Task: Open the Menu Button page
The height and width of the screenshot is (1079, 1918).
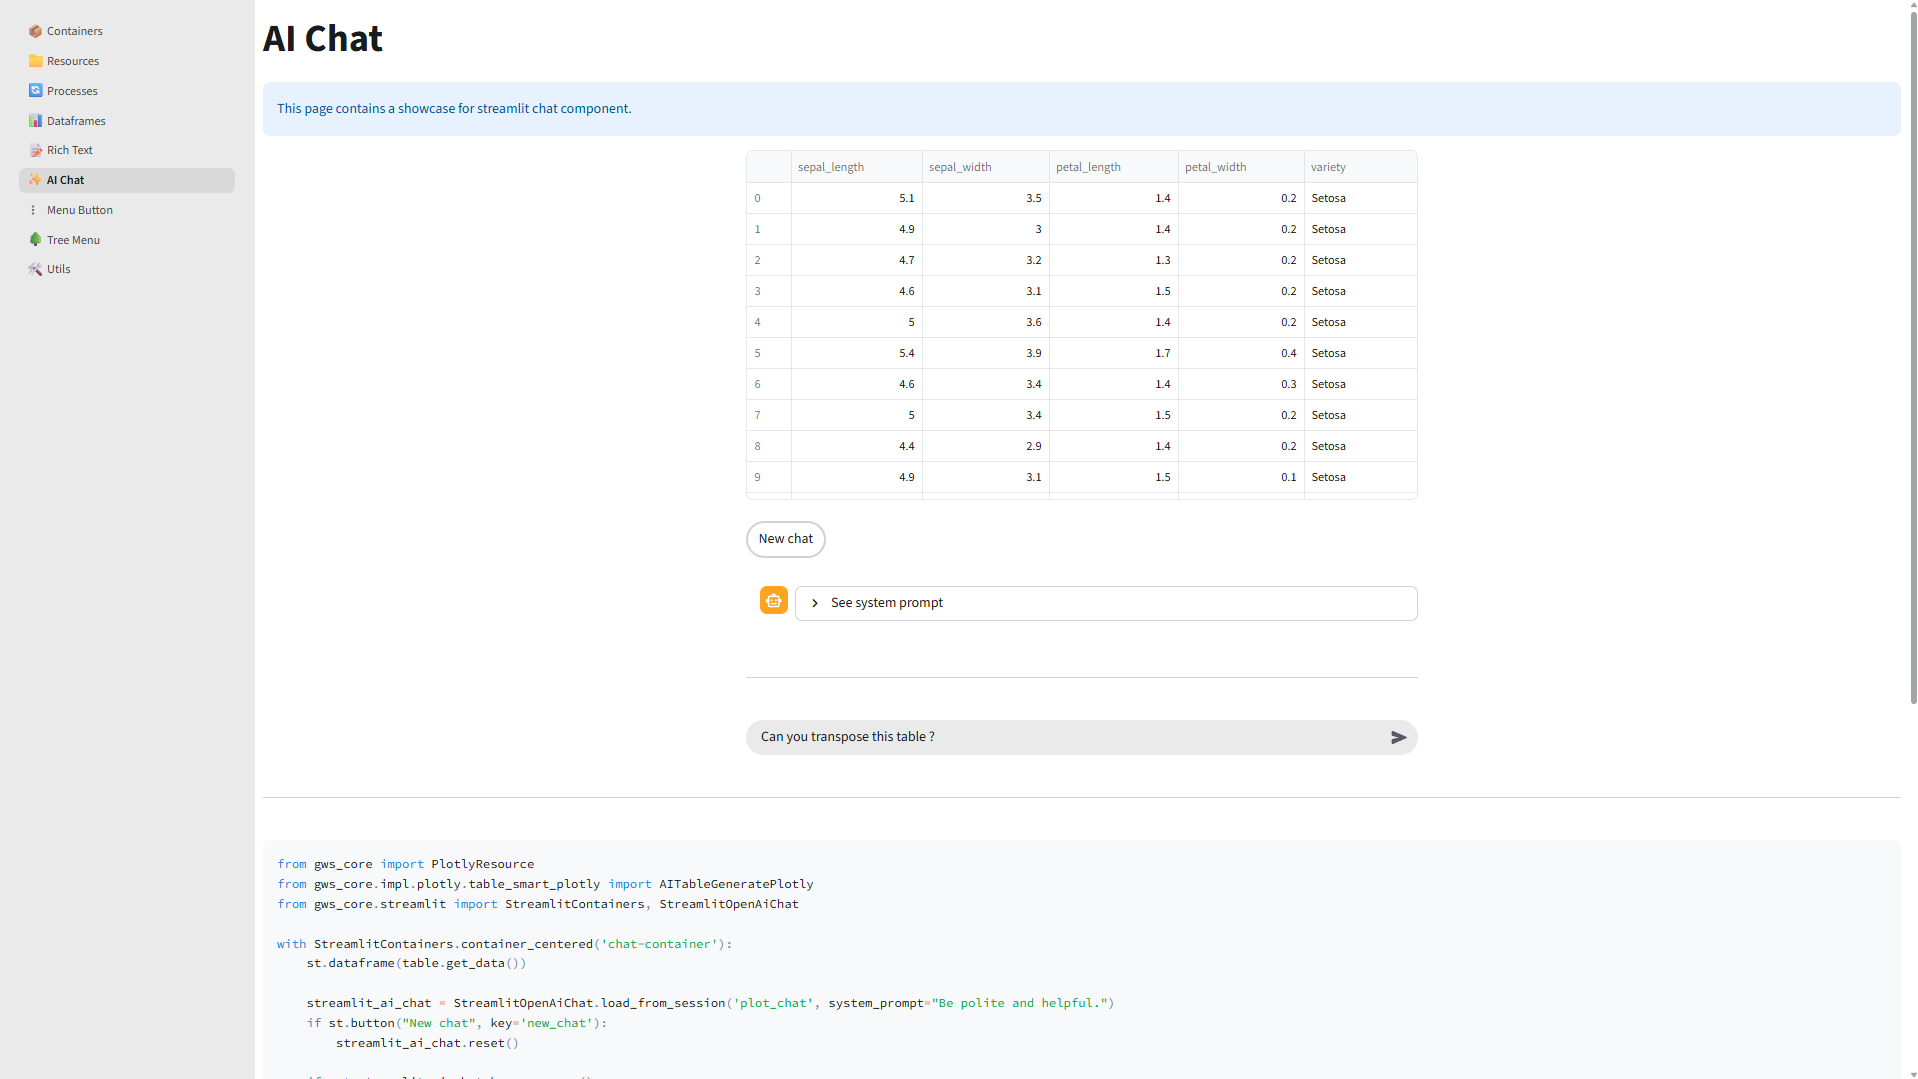Action: tap(80, 210)
